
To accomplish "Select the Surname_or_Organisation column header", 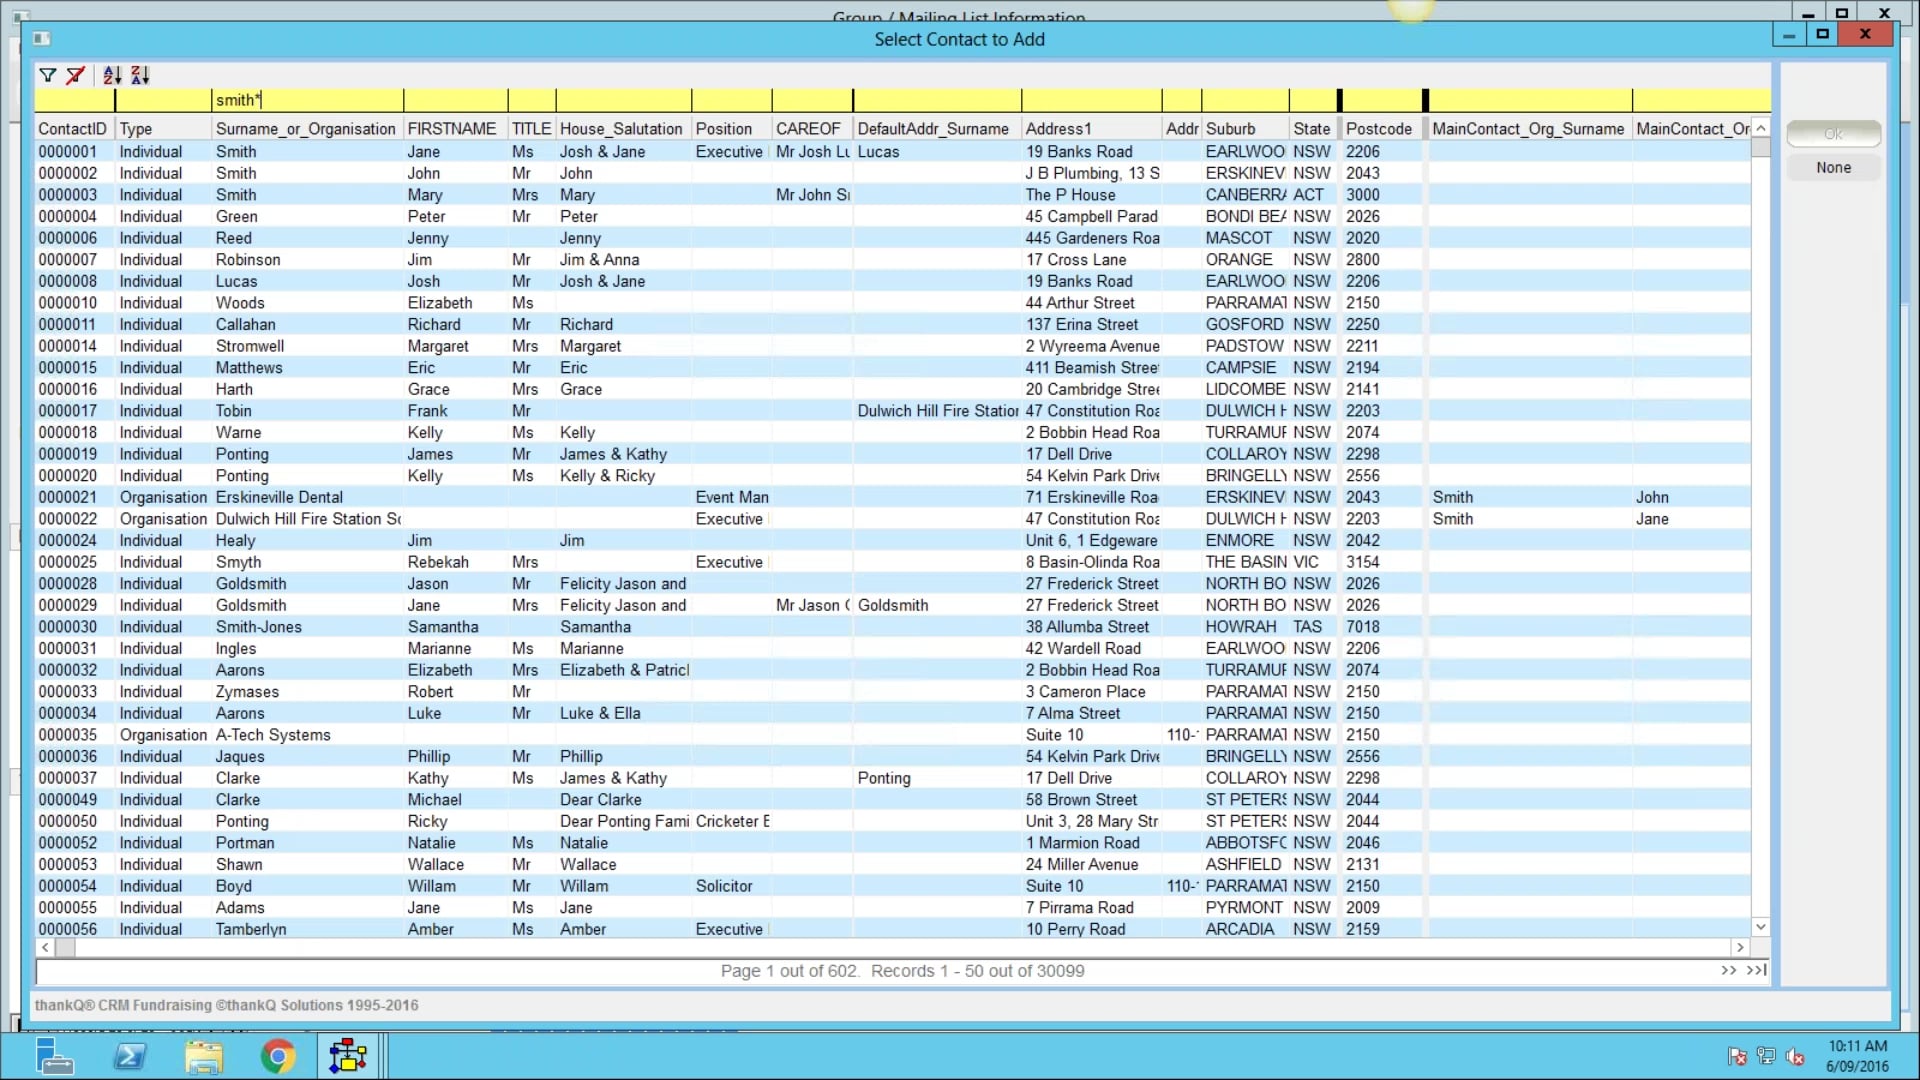I will click(x=305, y=128).
